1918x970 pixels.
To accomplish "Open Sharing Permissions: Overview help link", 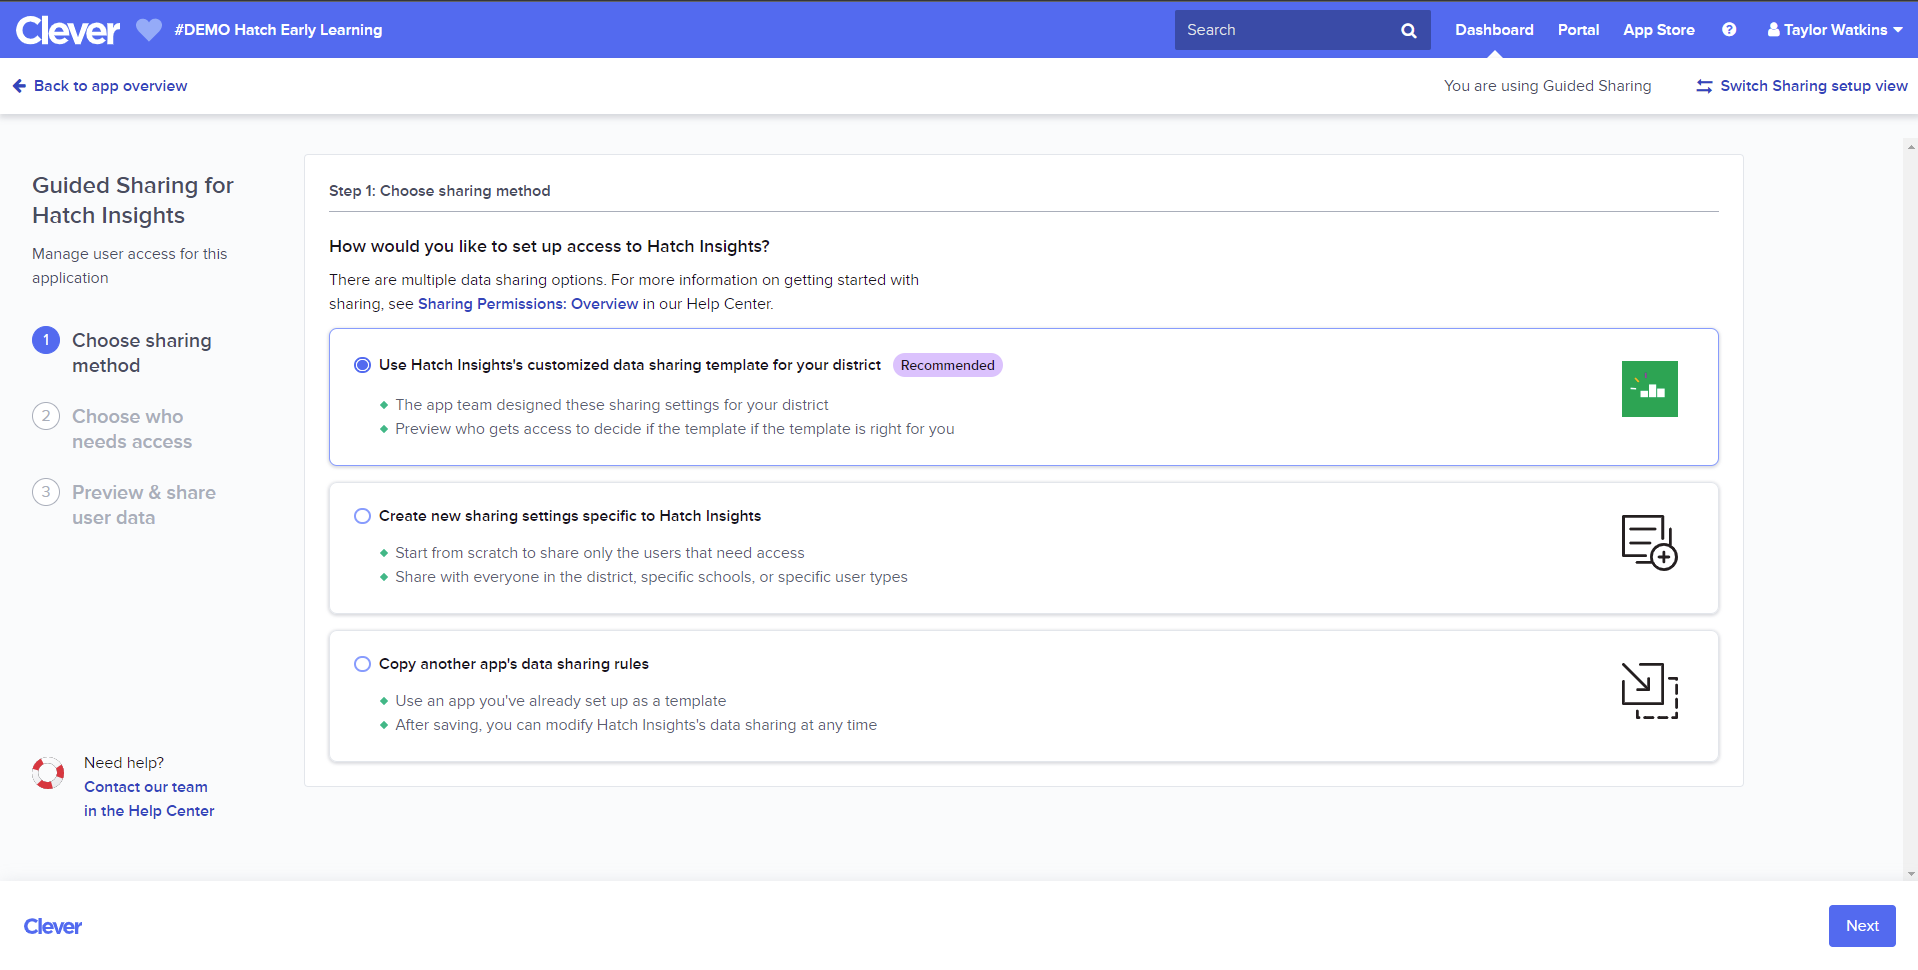I will pos(527,304).
